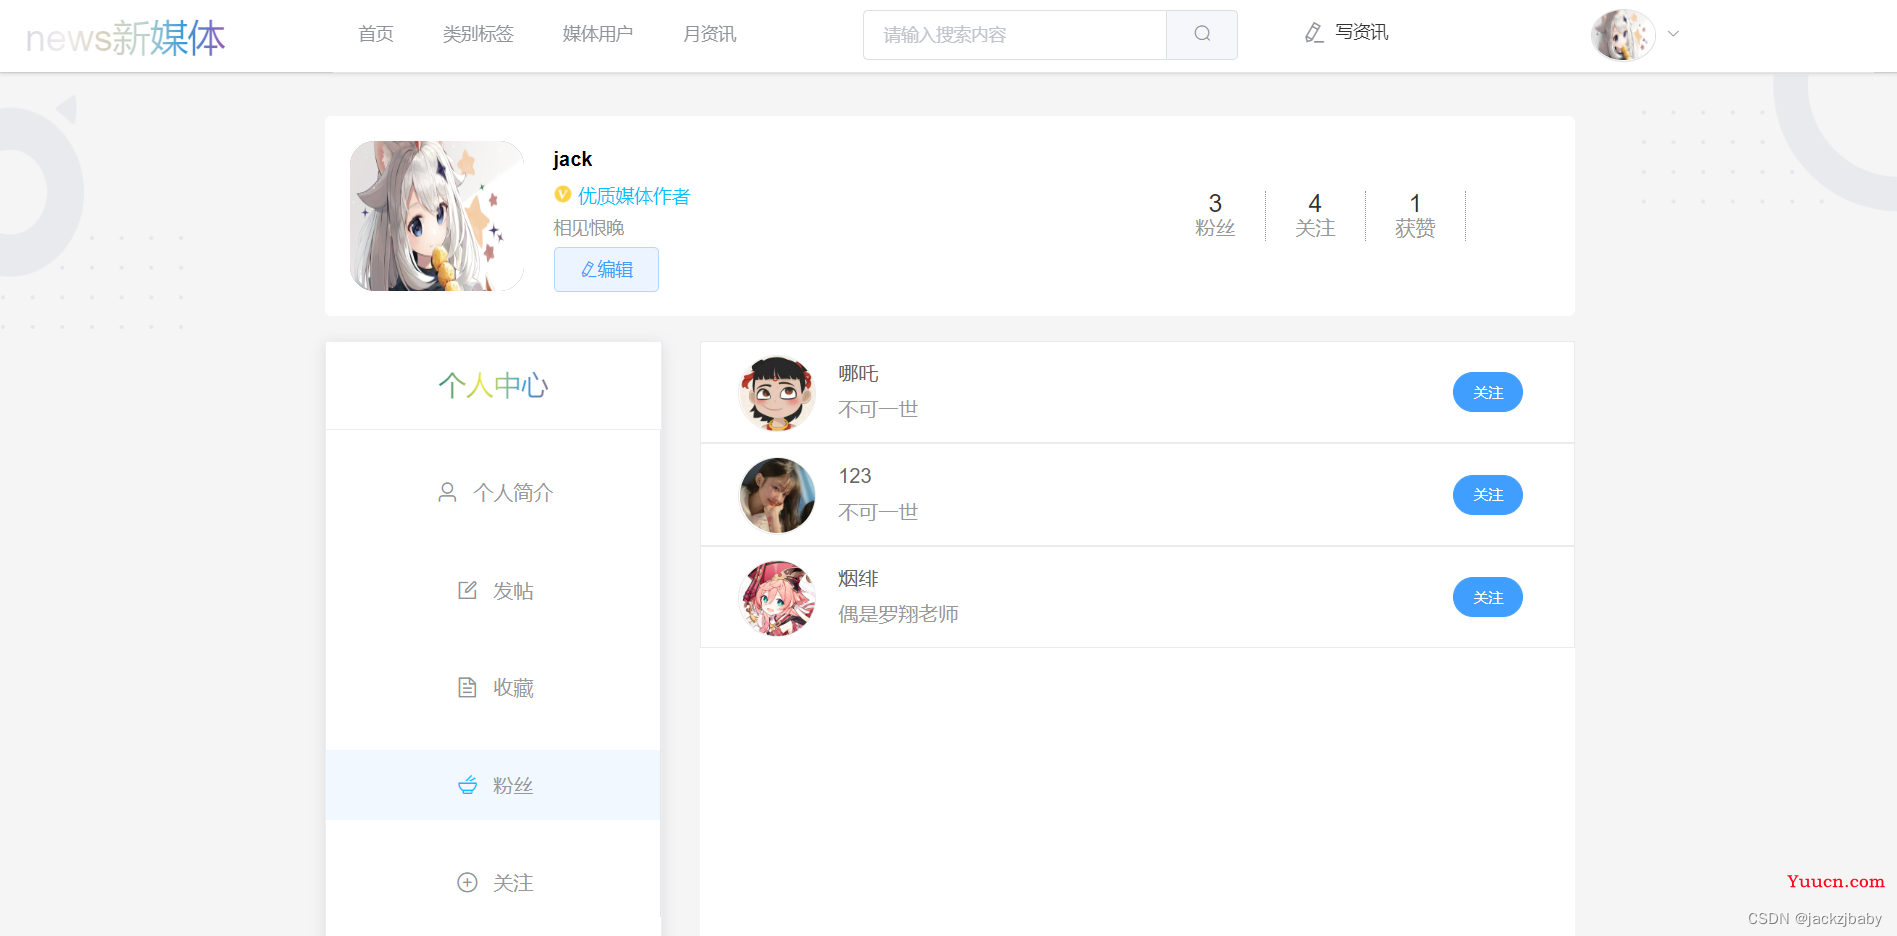This screenshot has width=1897, height=936.
Task: Click the 编辑 profile button
Action: (606, 270)
